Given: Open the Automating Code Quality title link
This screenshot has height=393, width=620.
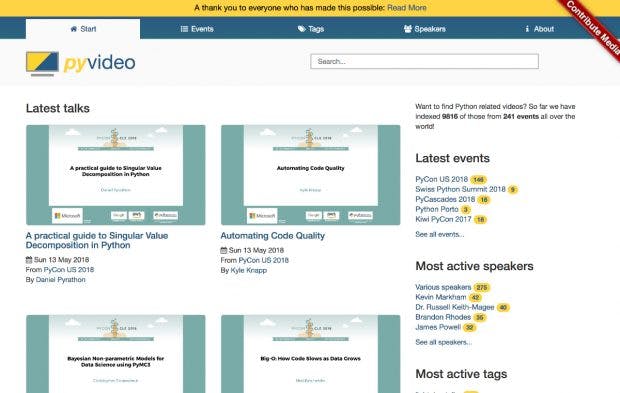Looking at the screenshot, I should click(x=273, y=236).
